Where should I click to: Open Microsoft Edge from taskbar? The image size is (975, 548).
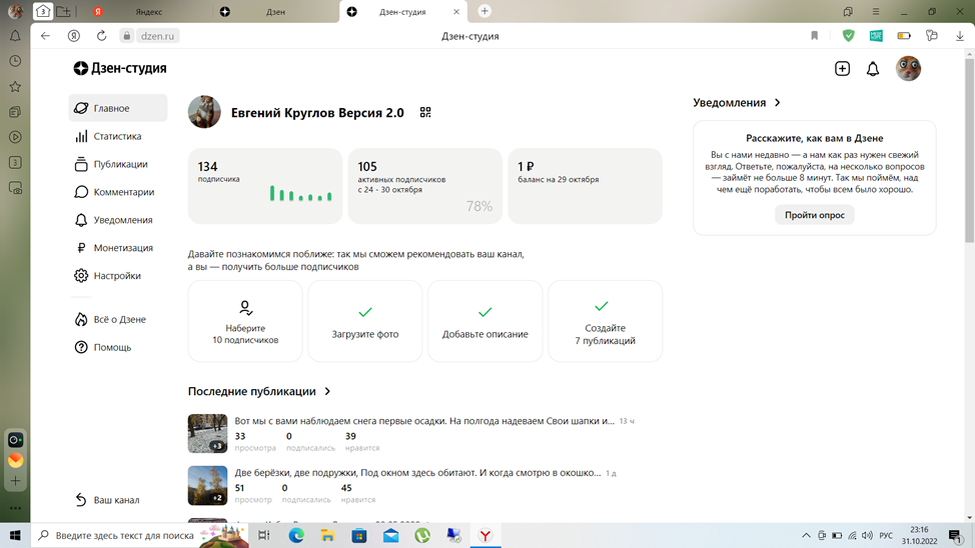point(296,536)
